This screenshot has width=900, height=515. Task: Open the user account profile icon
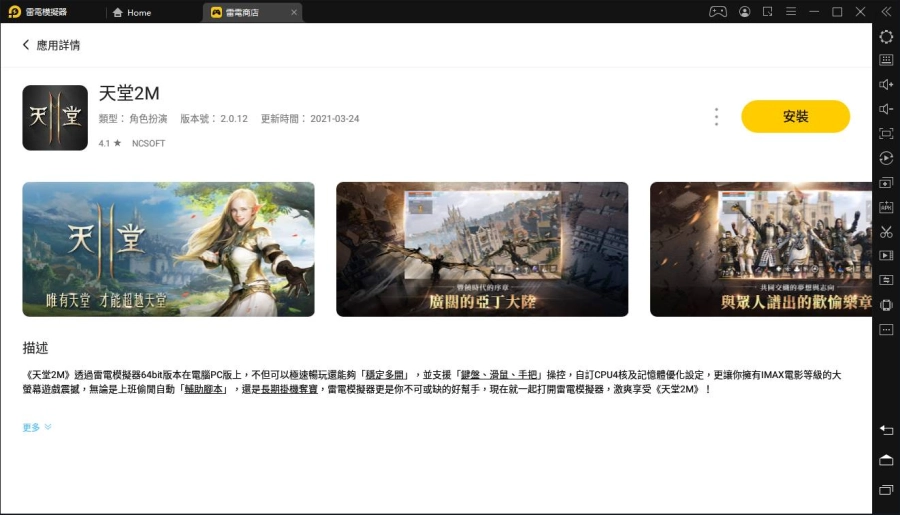click(x=744, y=11)
